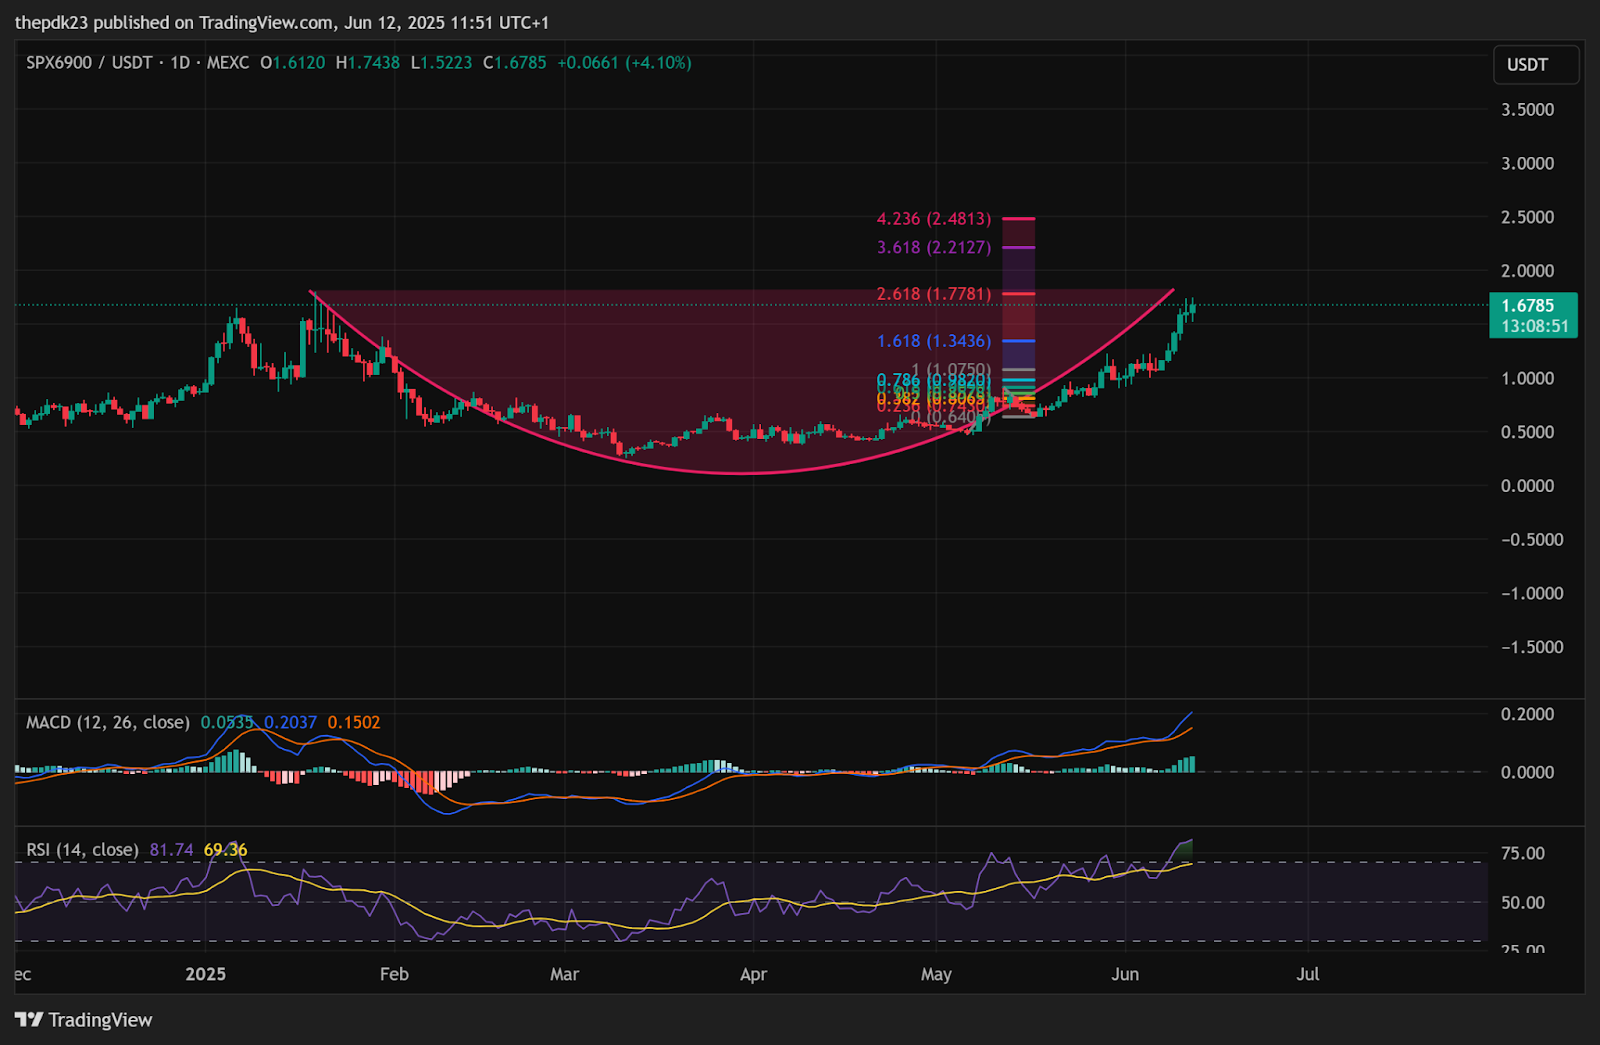Click the MACD (12, 26, close) indicator label

click(x=108, y=722)
